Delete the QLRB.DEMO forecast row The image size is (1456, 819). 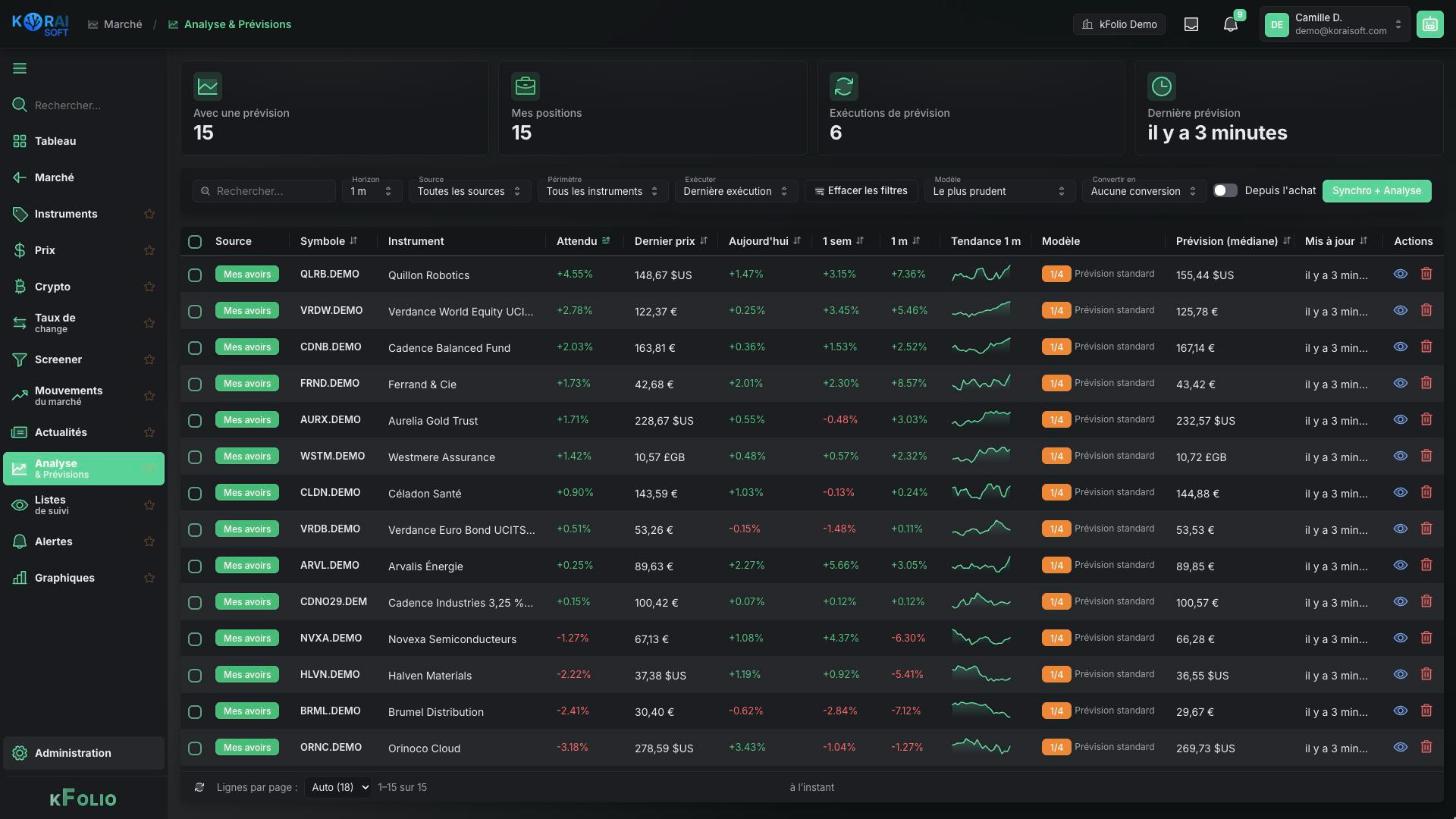pos(1426,274)
